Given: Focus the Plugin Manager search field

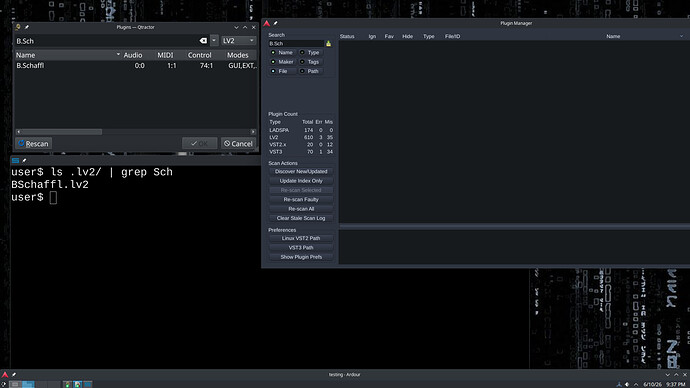Looking at the screenshot, I should pyautogui.click(x=296, y=44).
